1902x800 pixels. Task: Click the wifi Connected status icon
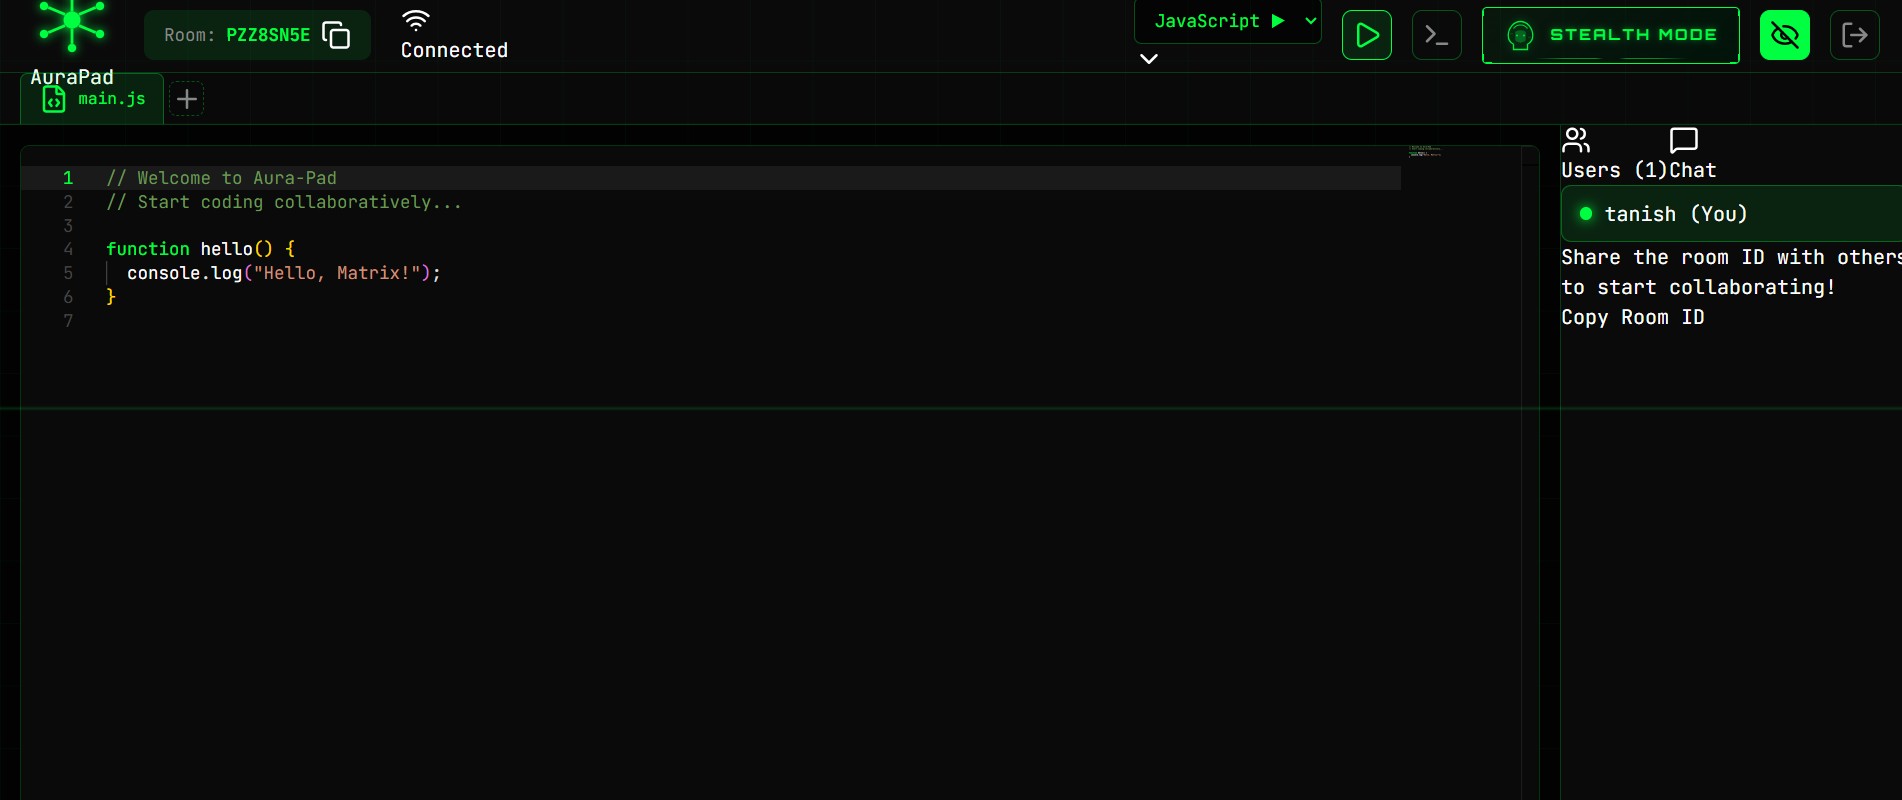tap(416, 20)
